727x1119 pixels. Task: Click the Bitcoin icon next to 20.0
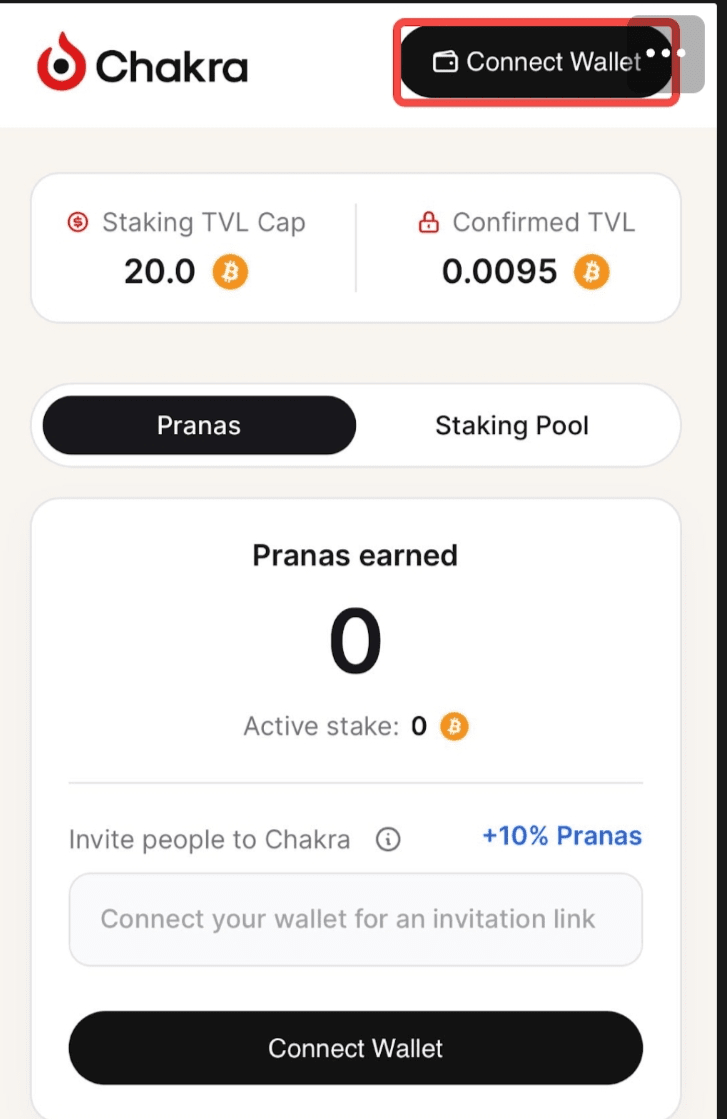pos(230,271)
